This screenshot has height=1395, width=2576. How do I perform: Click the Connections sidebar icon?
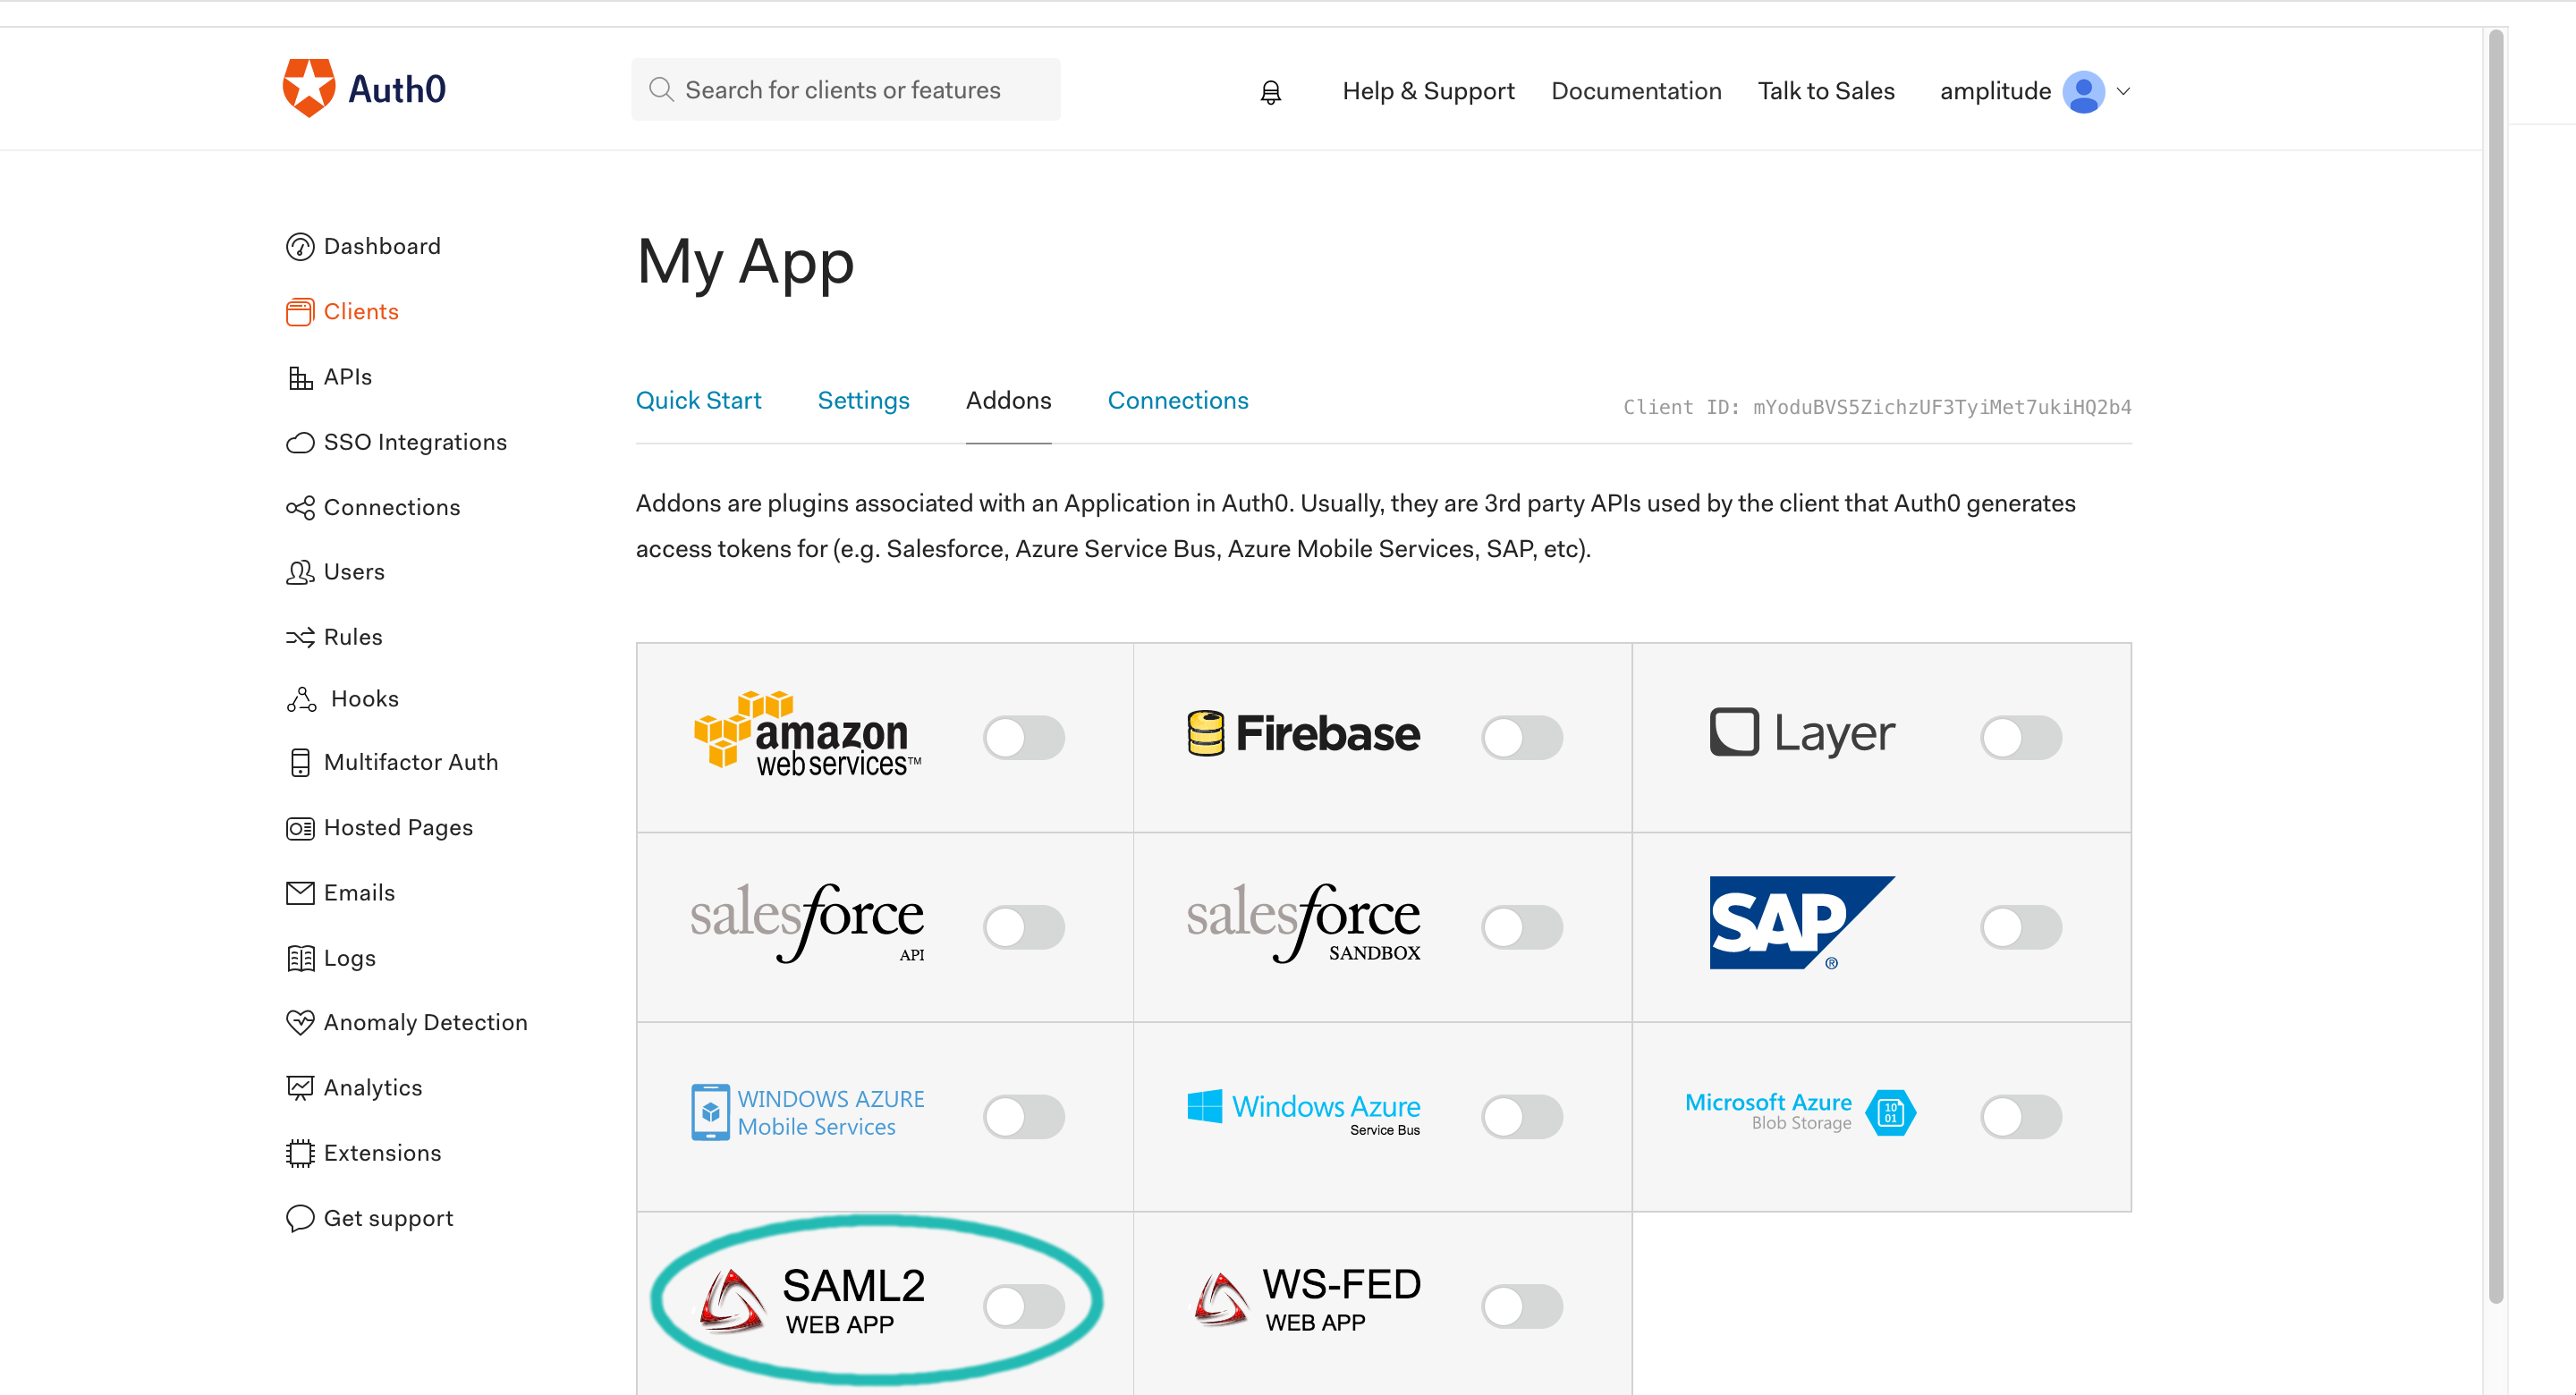coord(299,507)
